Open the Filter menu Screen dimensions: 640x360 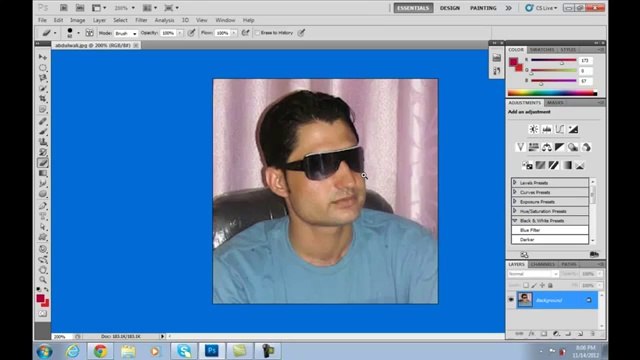coord(141,20)
